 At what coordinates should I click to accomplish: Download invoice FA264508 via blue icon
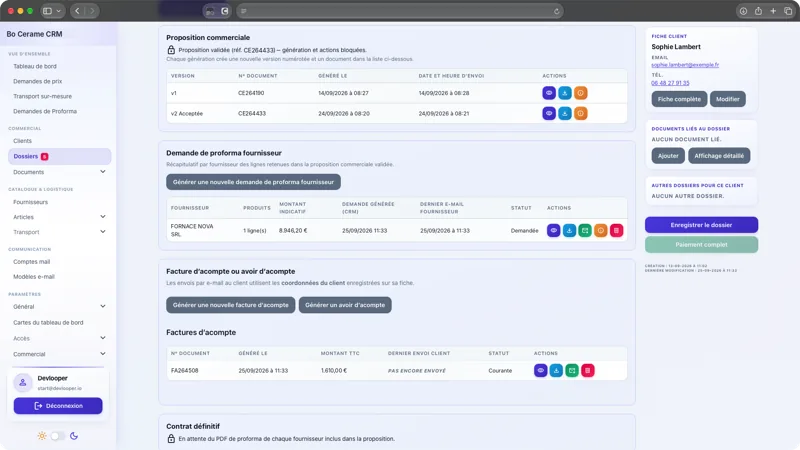pos(556,370)
